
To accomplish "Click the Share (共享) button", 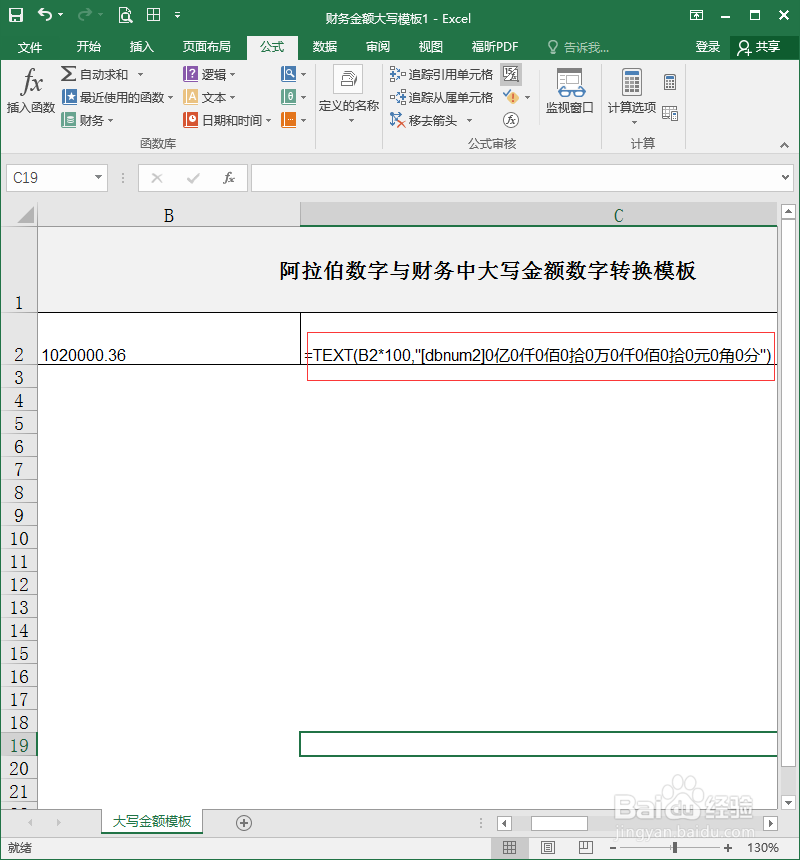I will click(x=764, y=46).
